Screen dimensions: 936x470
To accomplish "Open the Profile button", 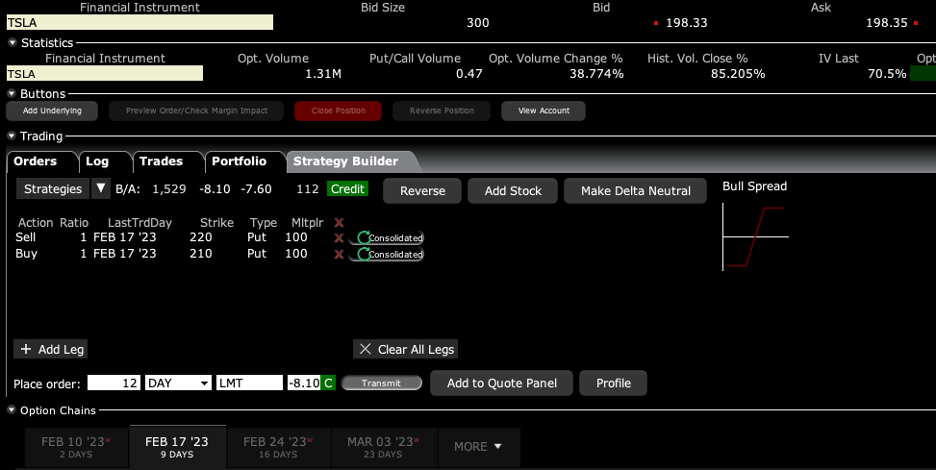I will point(613,383).
